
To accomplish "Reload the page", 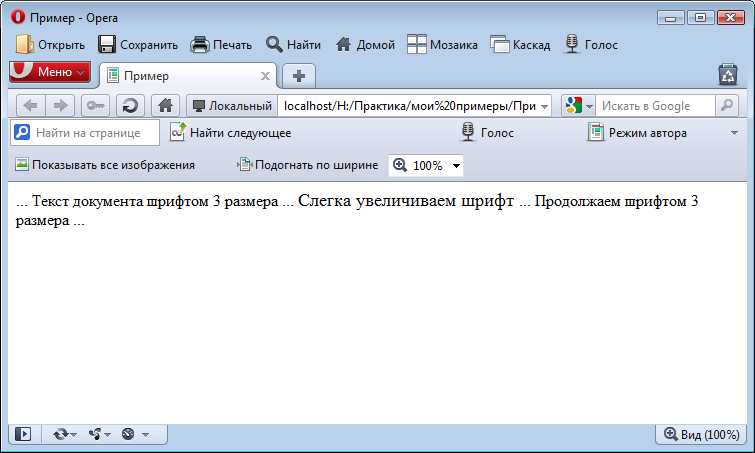I will (x=130, y=105).
